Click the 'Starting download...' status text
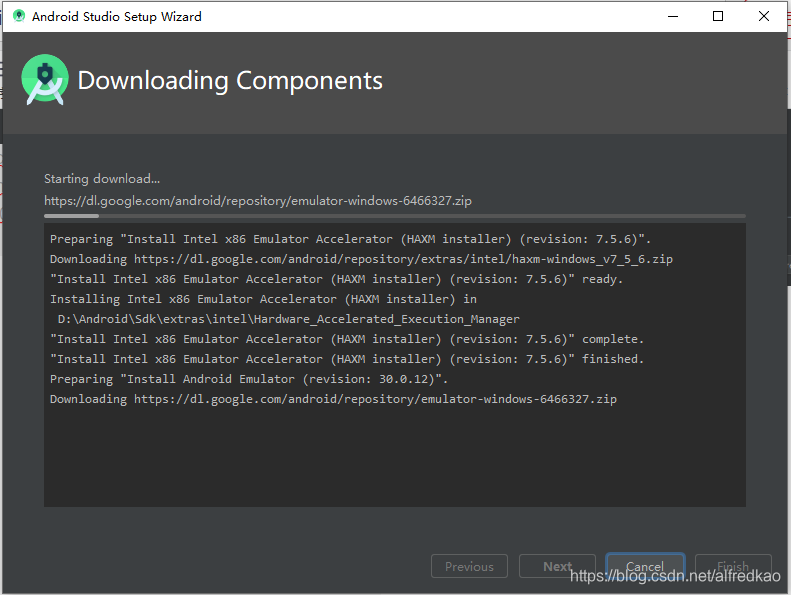 [x=102, y=179]
